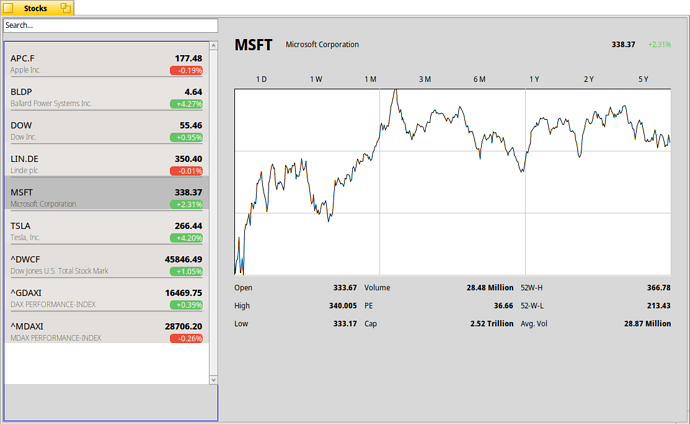Click the Volume value 28.48 Million
The height and width of the screenshot is (424, 690).
490,288
